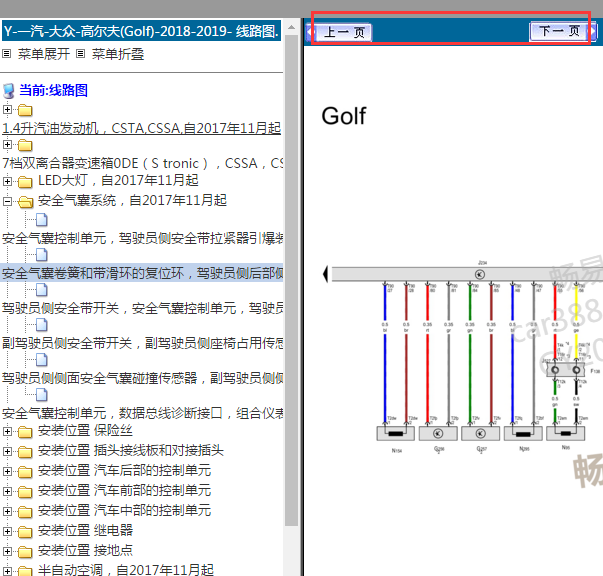The width and height of the screenshot is (603, 576).
Task: Expand the 1.4升汽油发动机 folder node
Action: [x=7, y=110]
